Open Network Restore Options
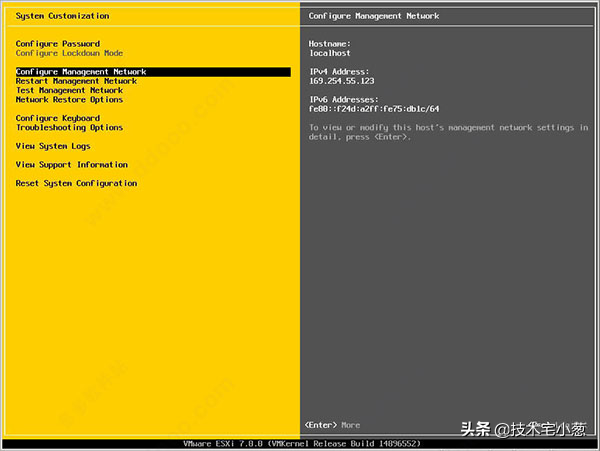 coord(69,100)
